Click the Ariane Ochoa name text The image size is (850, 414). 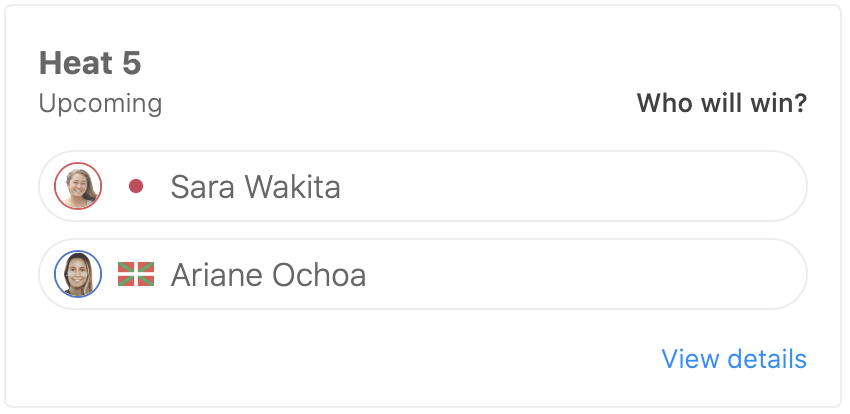click(x=268, y=275)
